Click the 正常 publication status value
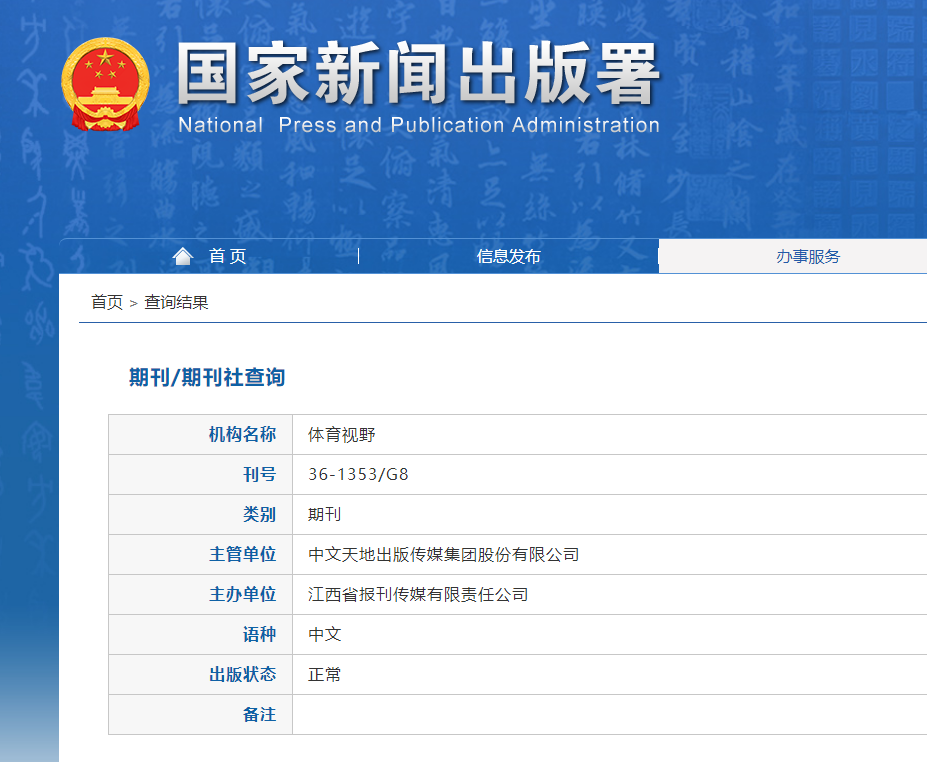Image resolution: width=927 pixels, height=762 pixels. pyautogui.click(x=324, y=675)
